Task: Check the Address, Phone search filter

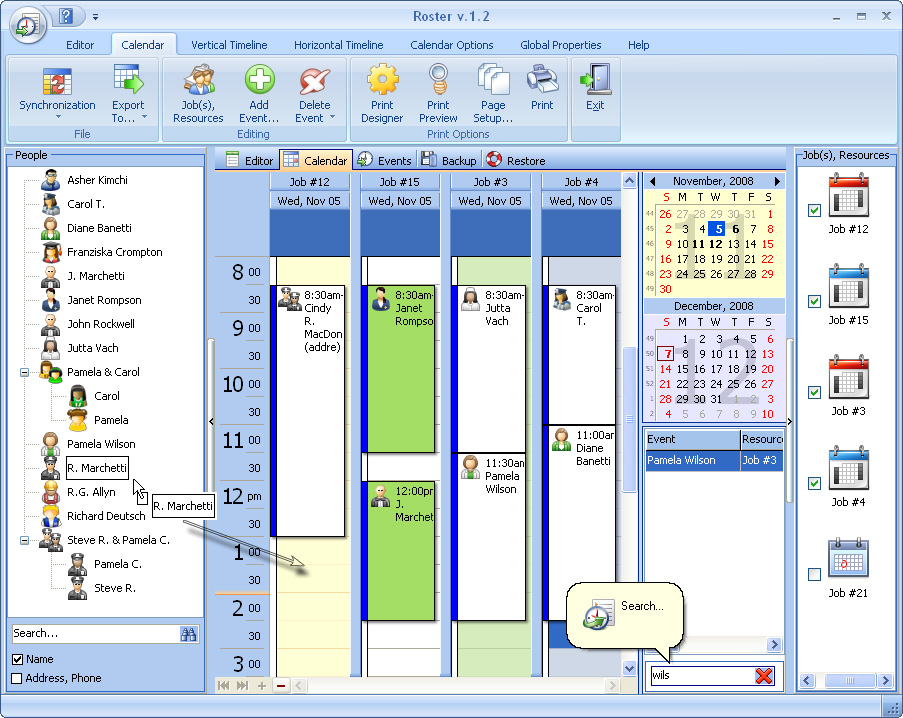Action: (x=16, y=676)
